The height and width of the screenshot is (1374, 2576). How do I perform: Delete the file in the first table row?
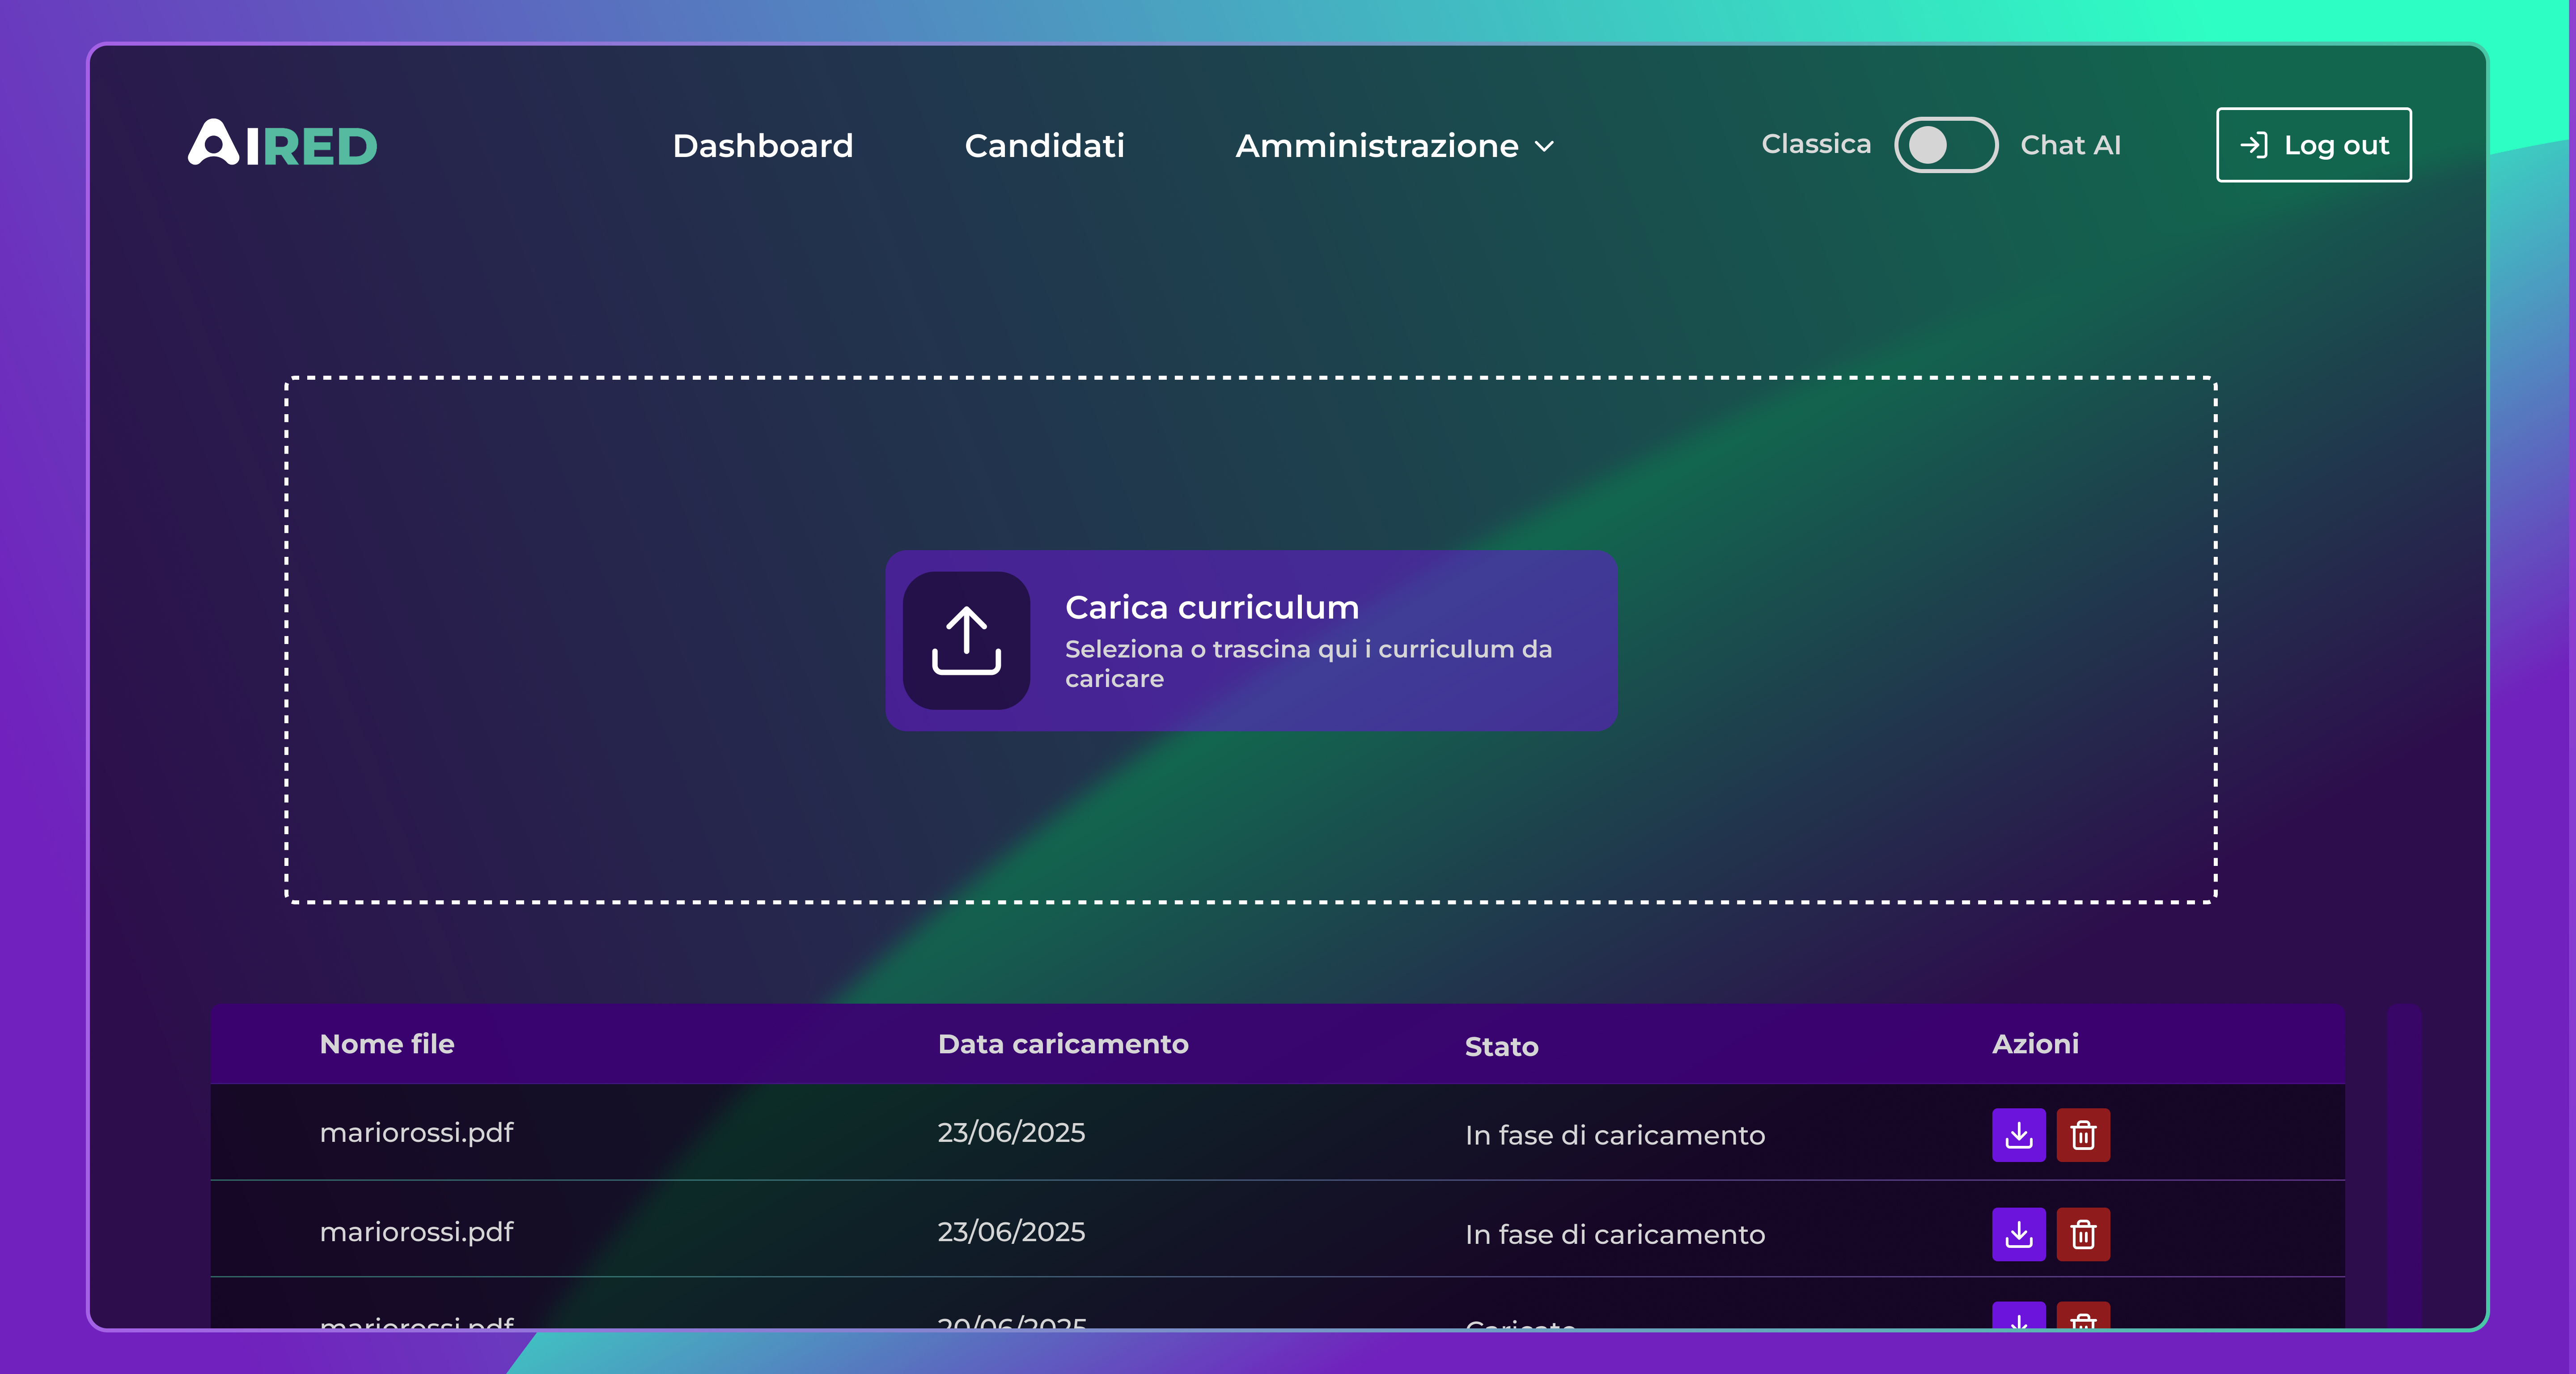pyautogui.click(x=2083, y=1135)
